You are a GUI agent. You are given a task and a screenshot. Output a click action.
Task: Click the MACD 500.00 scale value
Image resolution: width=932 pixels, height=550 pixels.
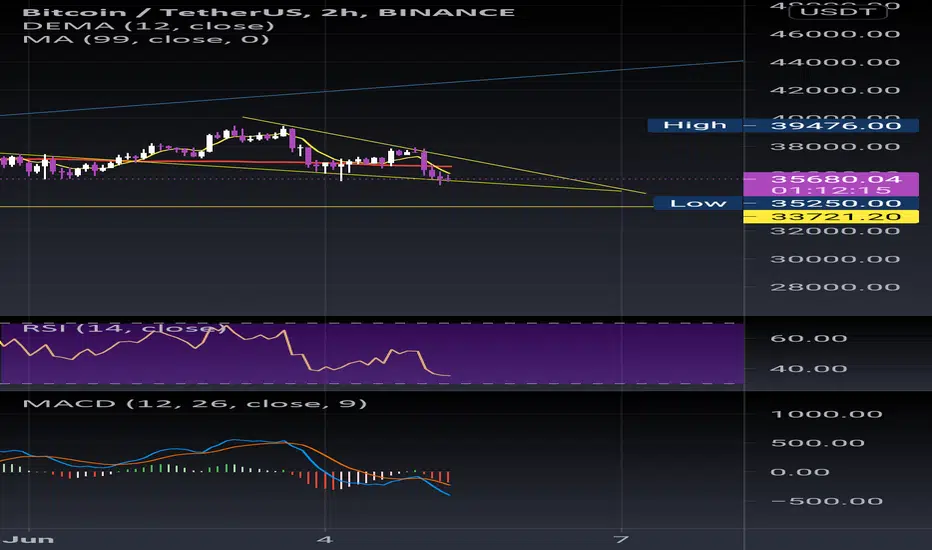[x=818, y=443]
